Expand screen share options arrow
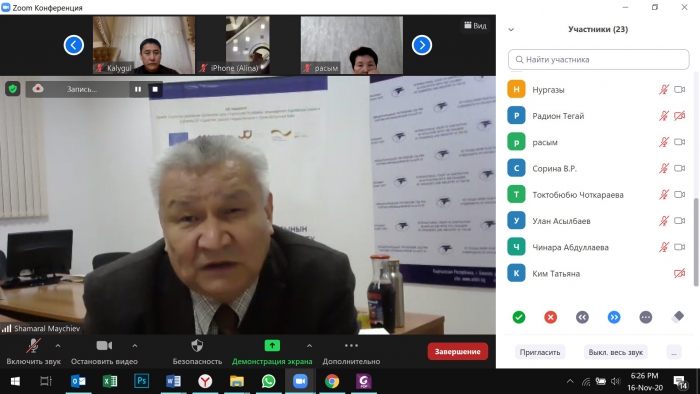Viewport: 700px width, 394px height. [309, 345]
